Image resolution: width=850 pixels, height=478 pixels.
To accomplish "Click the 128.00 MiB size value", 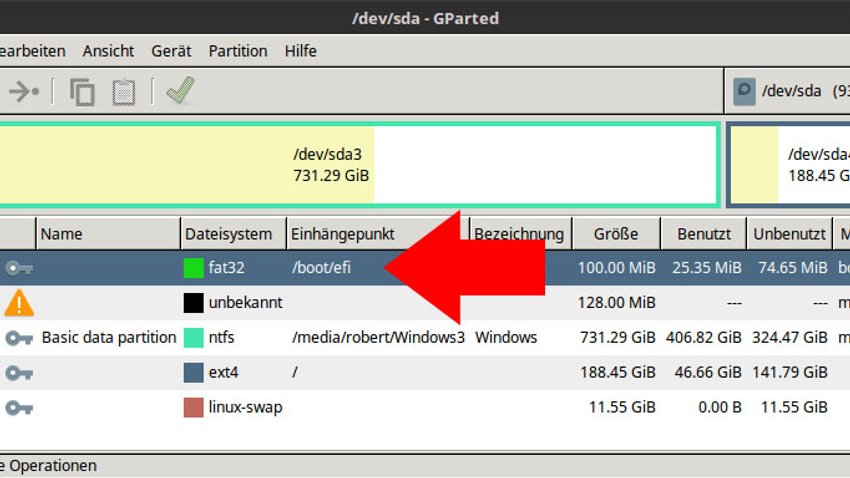I will click(x=617, y=302).
